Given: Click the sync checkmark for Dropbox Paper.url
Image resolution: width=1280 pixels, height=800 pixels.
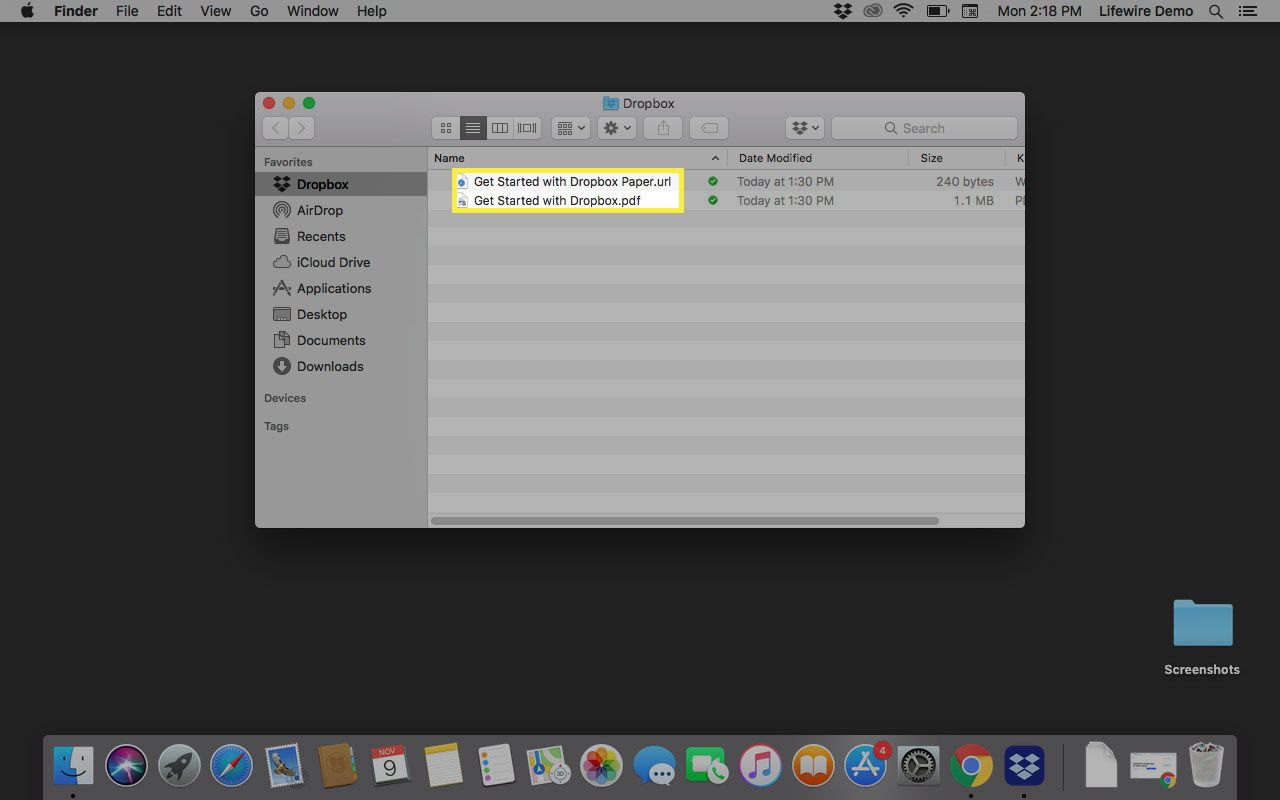Looking at the screenshot, I should click(713, 181).
